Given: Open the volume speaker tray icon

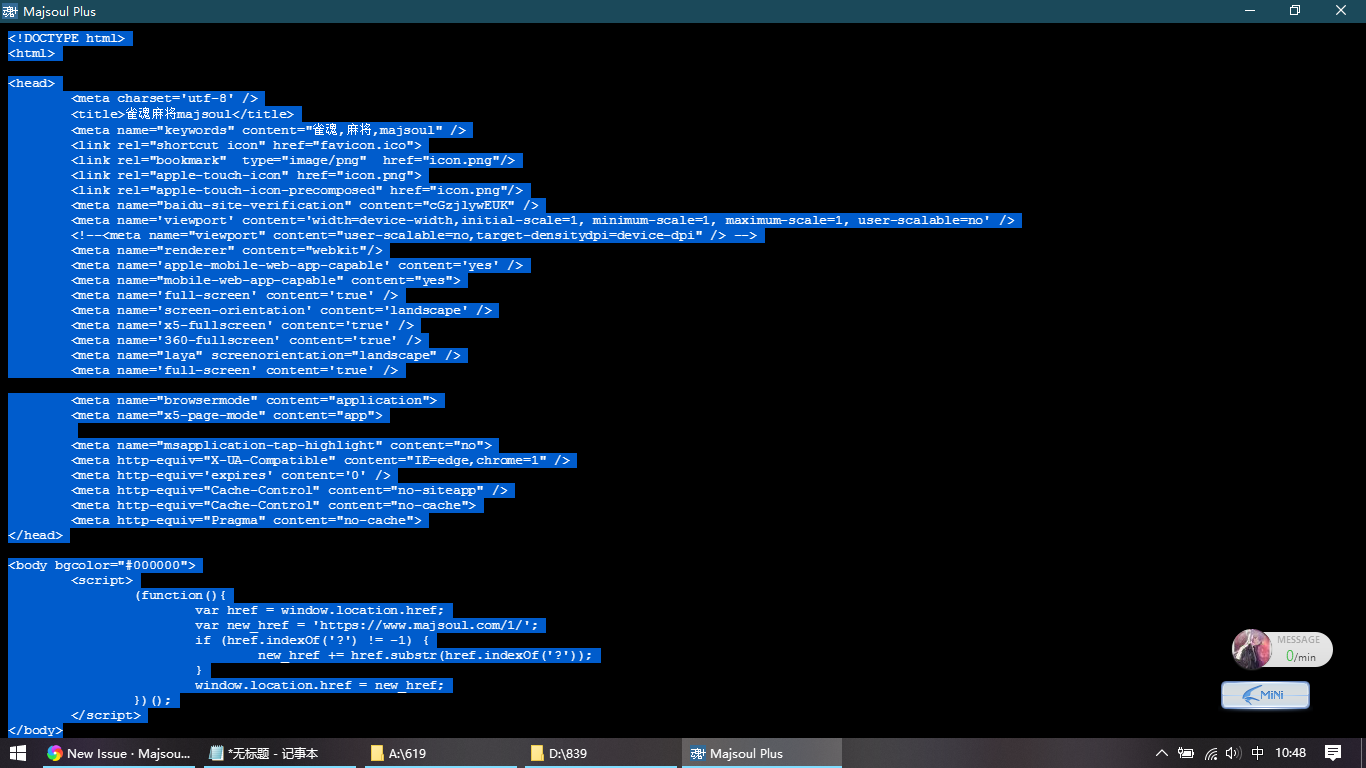Looking at the screenshot, I should click(x=1233, y=753).
